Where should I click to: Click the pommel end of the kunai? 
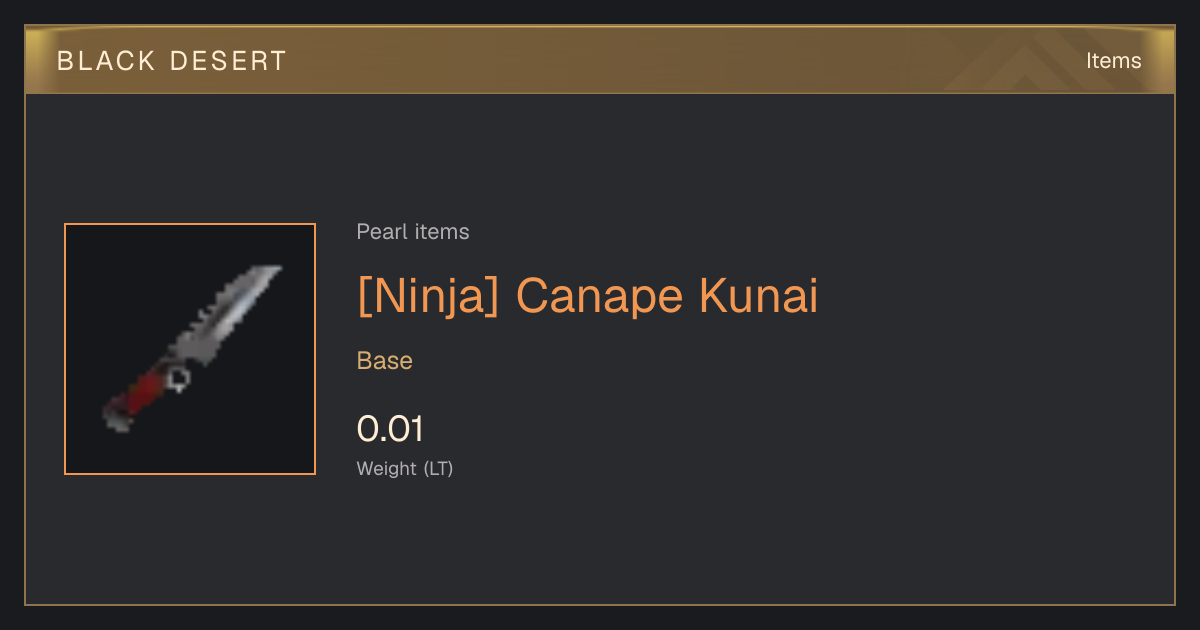point(116,420)
